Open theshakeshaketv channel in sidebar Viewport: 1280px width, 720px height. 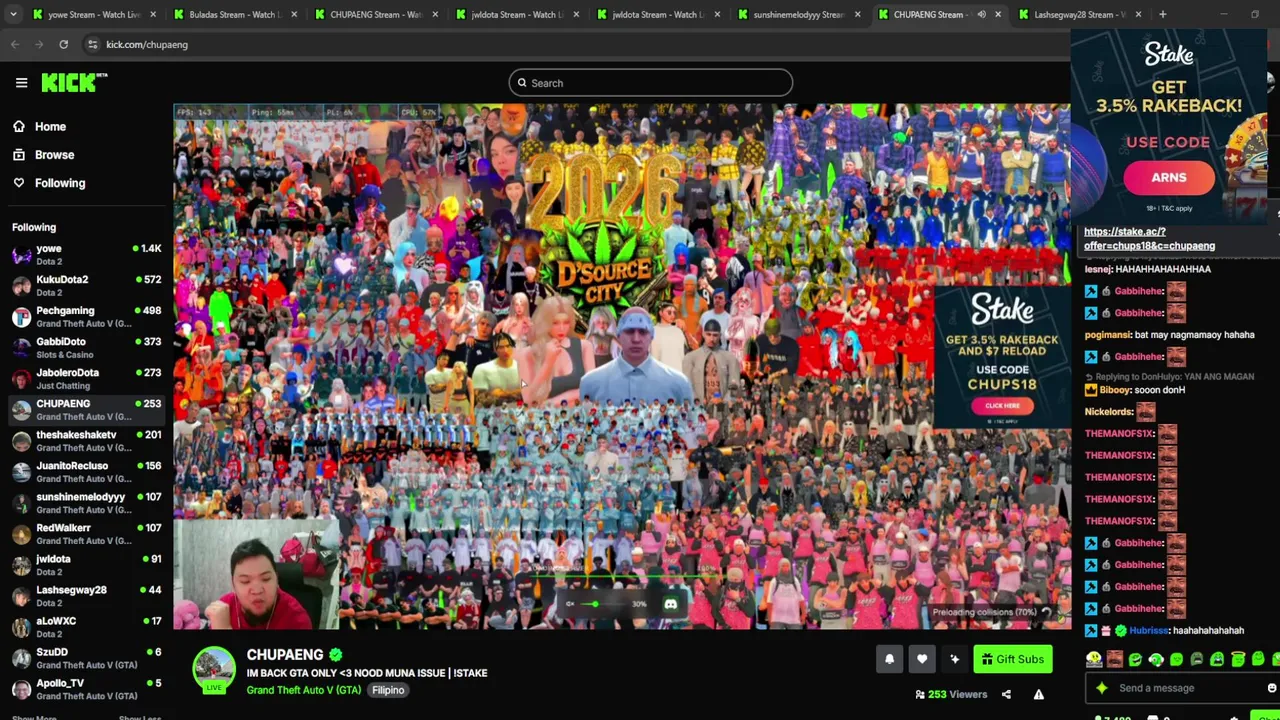coord(87,440)
